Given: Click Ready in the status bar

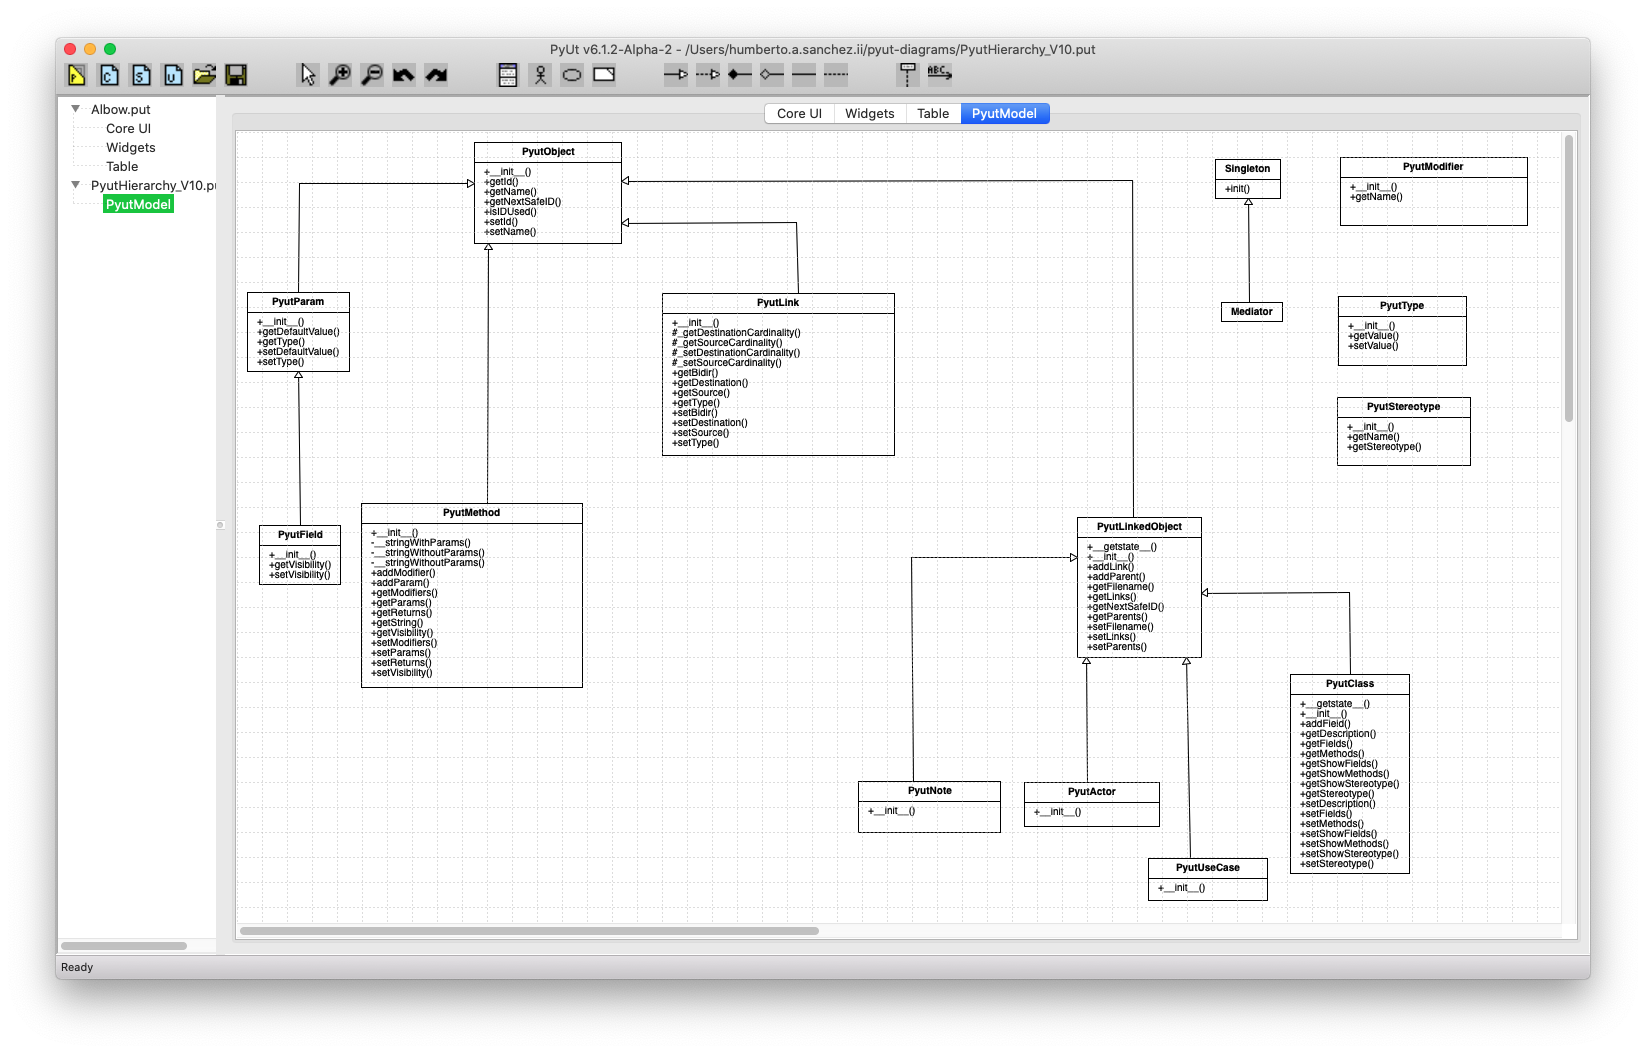Looking at the screenshot, I should point(77,967).
